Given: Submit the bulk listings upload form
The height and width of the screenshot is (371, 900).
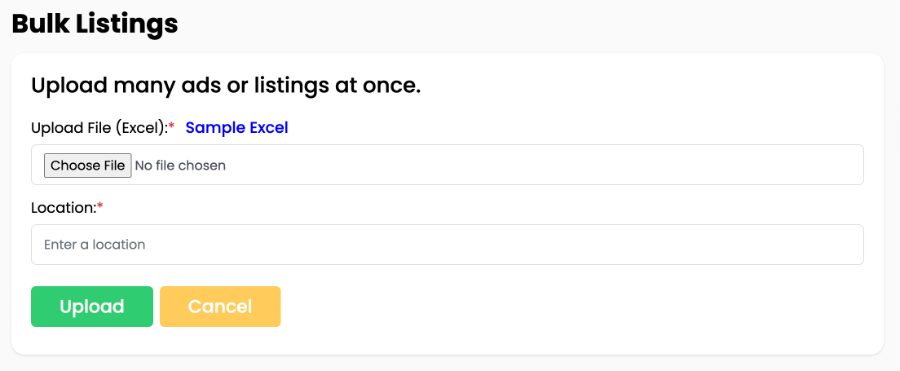Looking at the screenshot, I should tap(92, 307).
